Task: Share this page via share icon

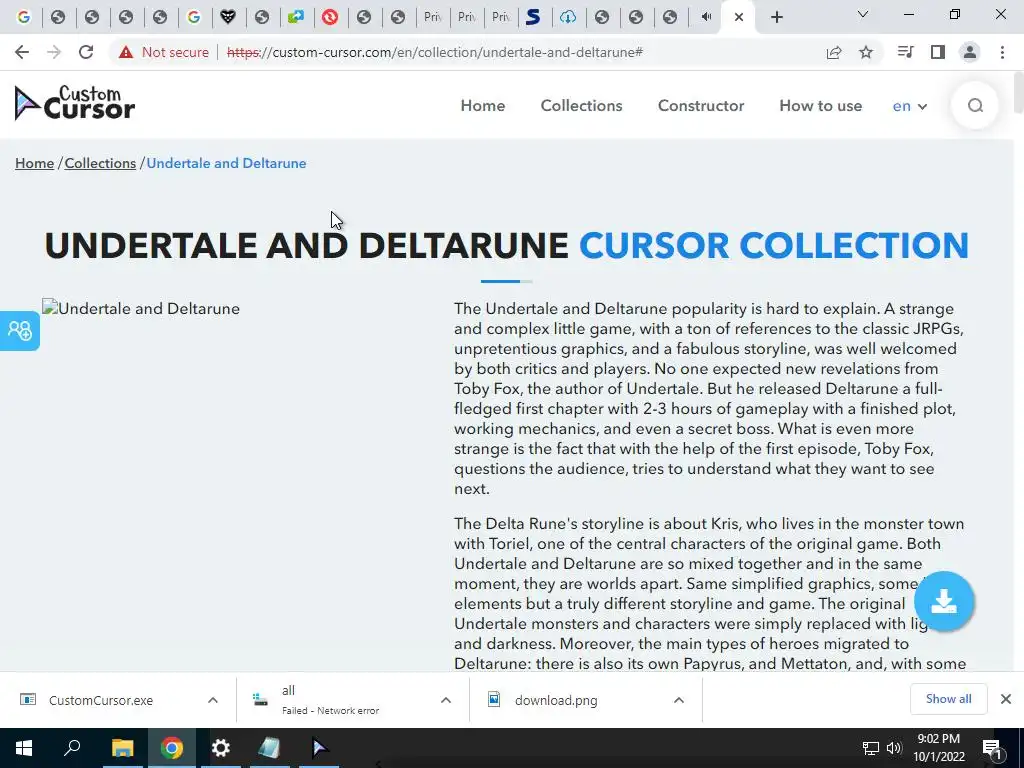Action: pyautogui.click(x=834, y=52)
